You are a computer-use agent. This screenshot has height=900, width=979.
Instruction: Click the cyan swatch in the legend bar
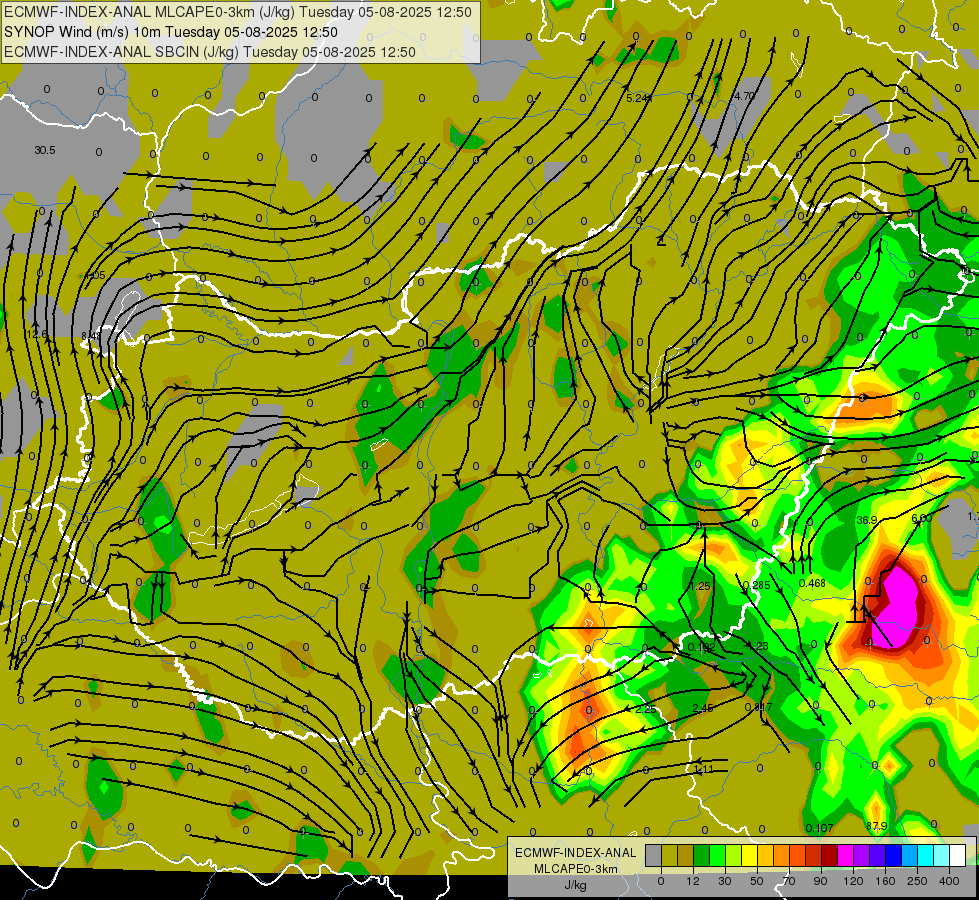click(926, 855)
